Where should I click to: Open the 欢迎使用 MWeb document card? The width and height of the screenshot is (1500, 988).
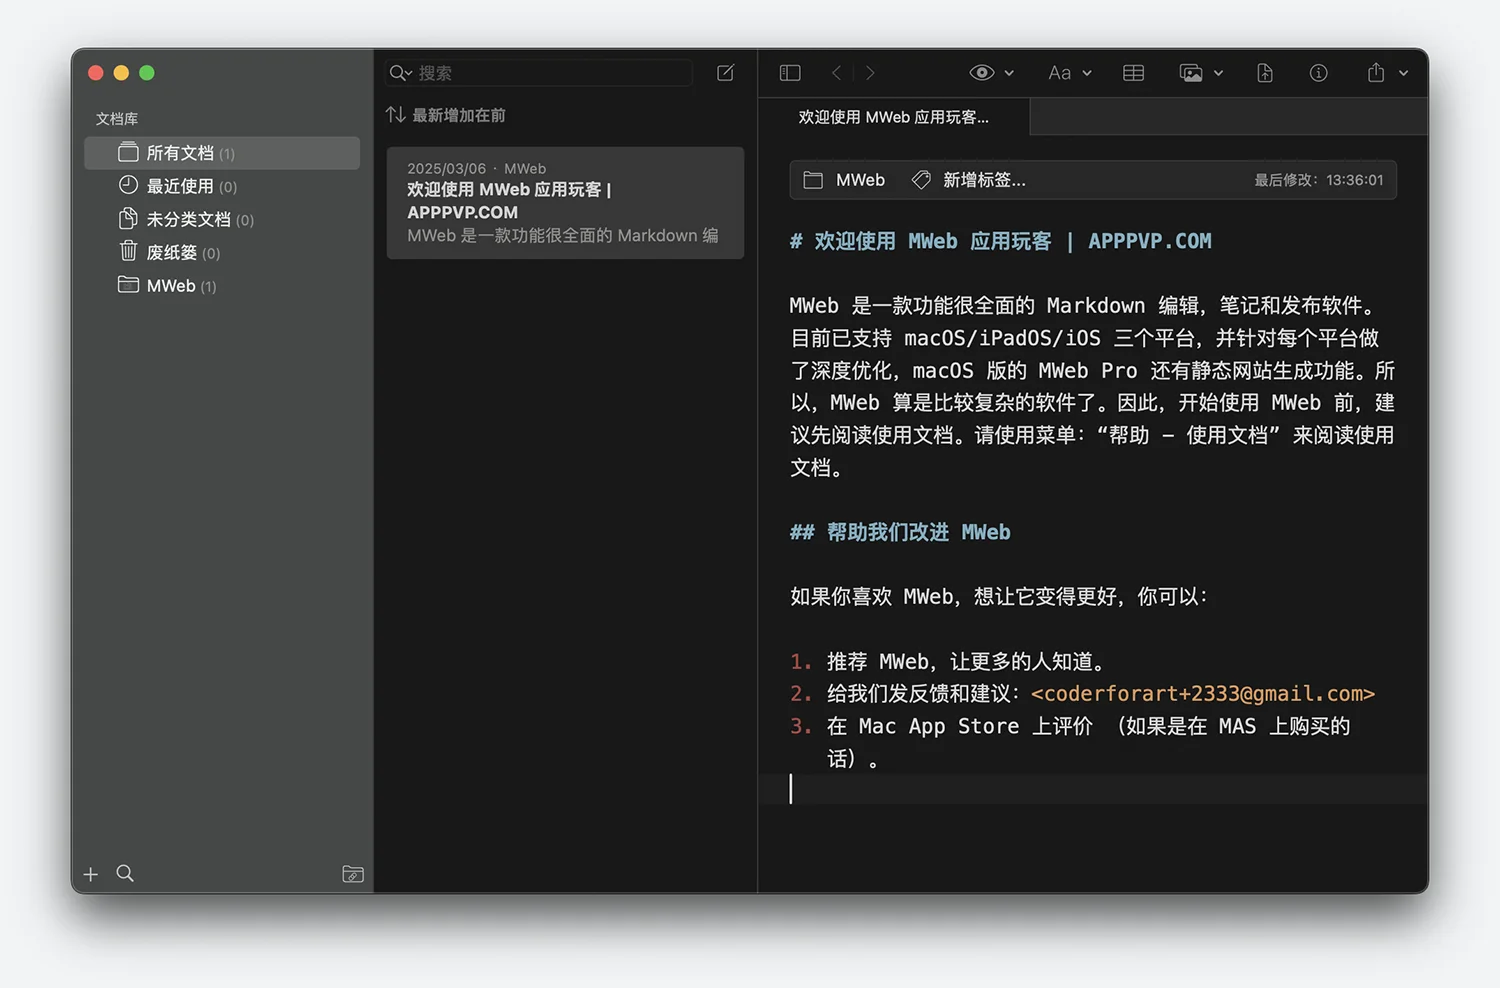[565, 203]
